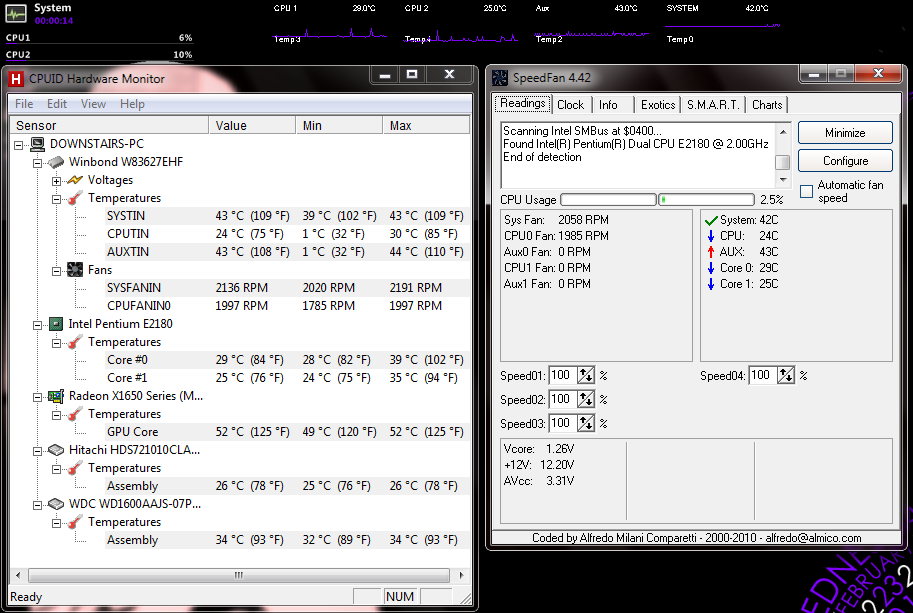Click the right arrow of HWMonitor's horizontal scrollbar
The width and height of the screenshot is (913, 613).
461,575
